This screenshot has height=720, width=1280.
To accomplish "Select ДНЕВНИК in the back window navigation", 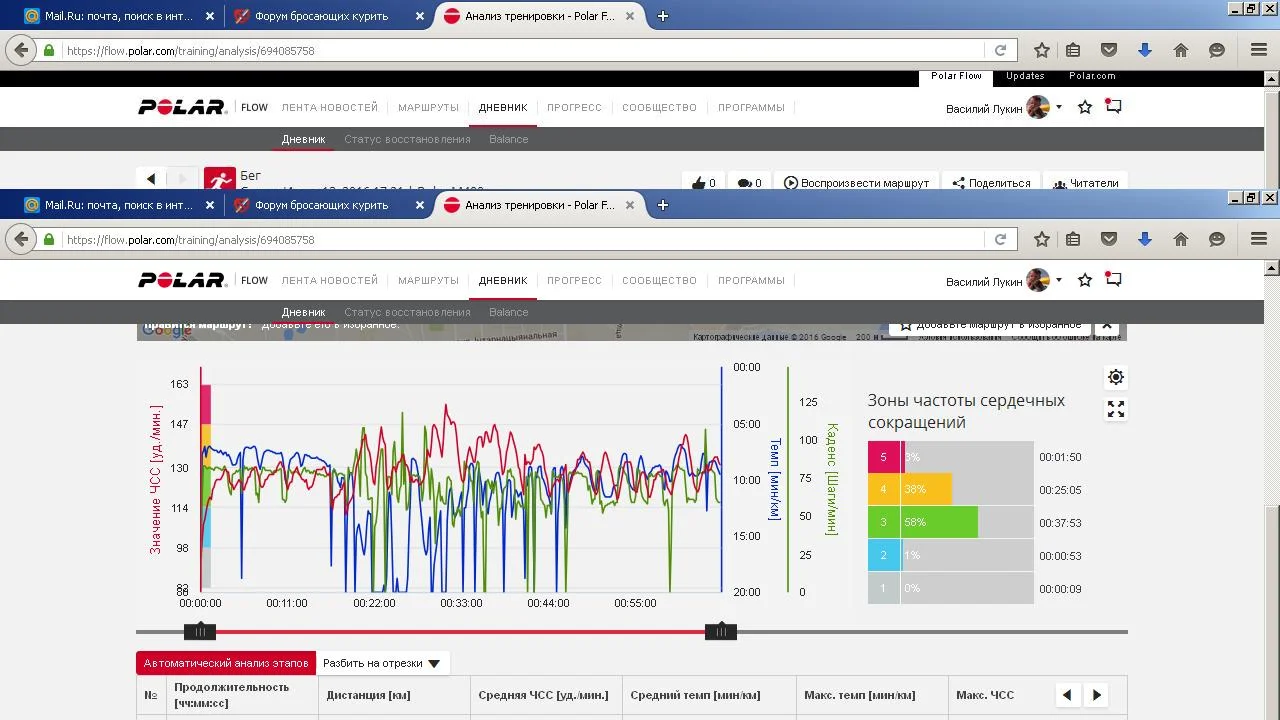I will click(503, 107).
